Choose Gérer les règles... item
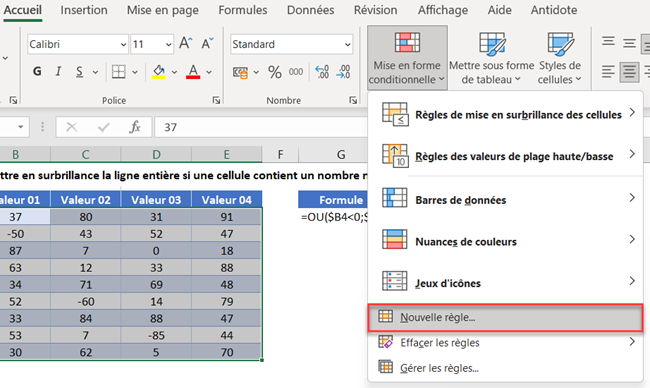Image resolution: width=650 pixels, height=388 pixels. tap(505, 368)
